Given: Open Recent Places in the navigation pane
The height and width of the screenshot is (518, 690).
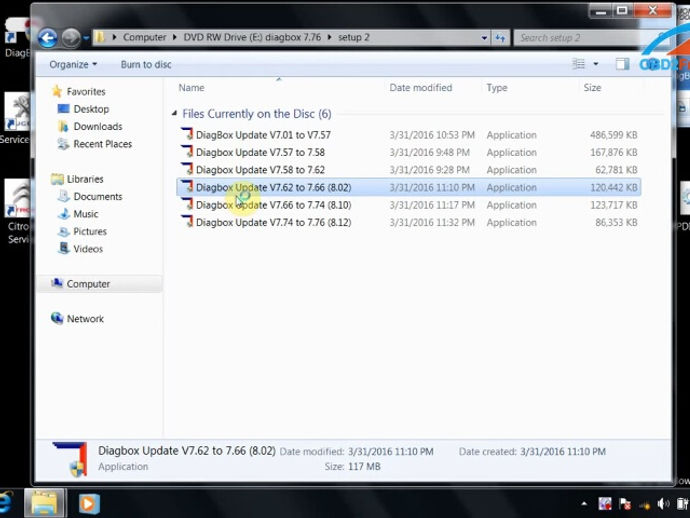Looking at the screenshot, I should pyautogui.click(x=103, y=144).
